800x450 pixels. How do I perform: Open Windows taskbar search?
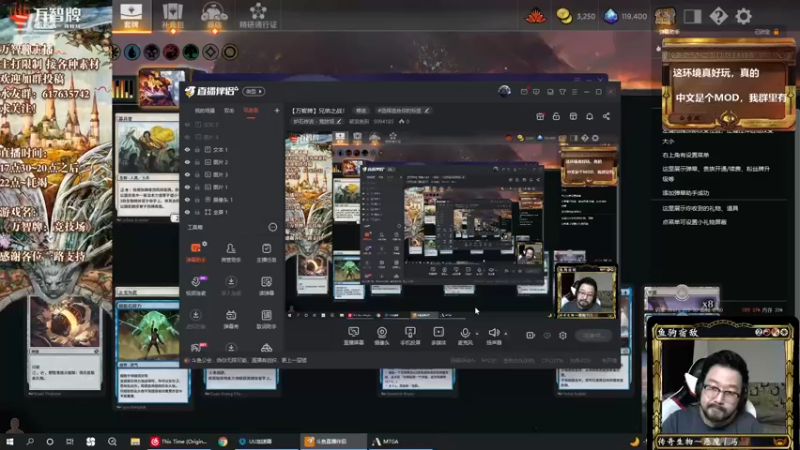(x=30, y=441)
